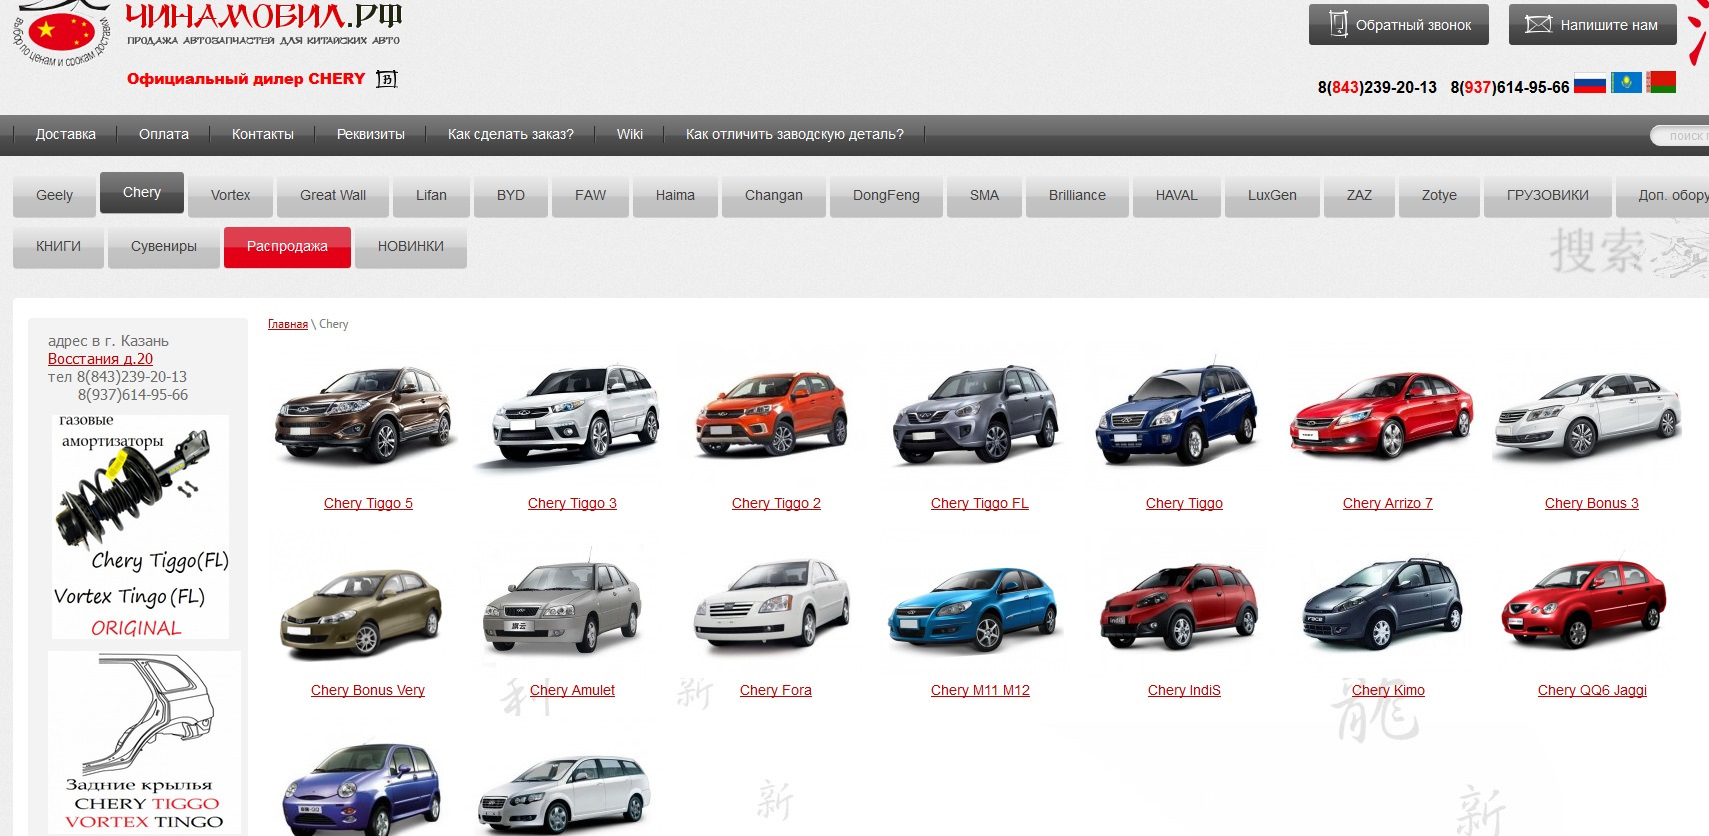Select the Chery brand tab
This screenshot has width=1709, height=836.
tap(142, 193)
